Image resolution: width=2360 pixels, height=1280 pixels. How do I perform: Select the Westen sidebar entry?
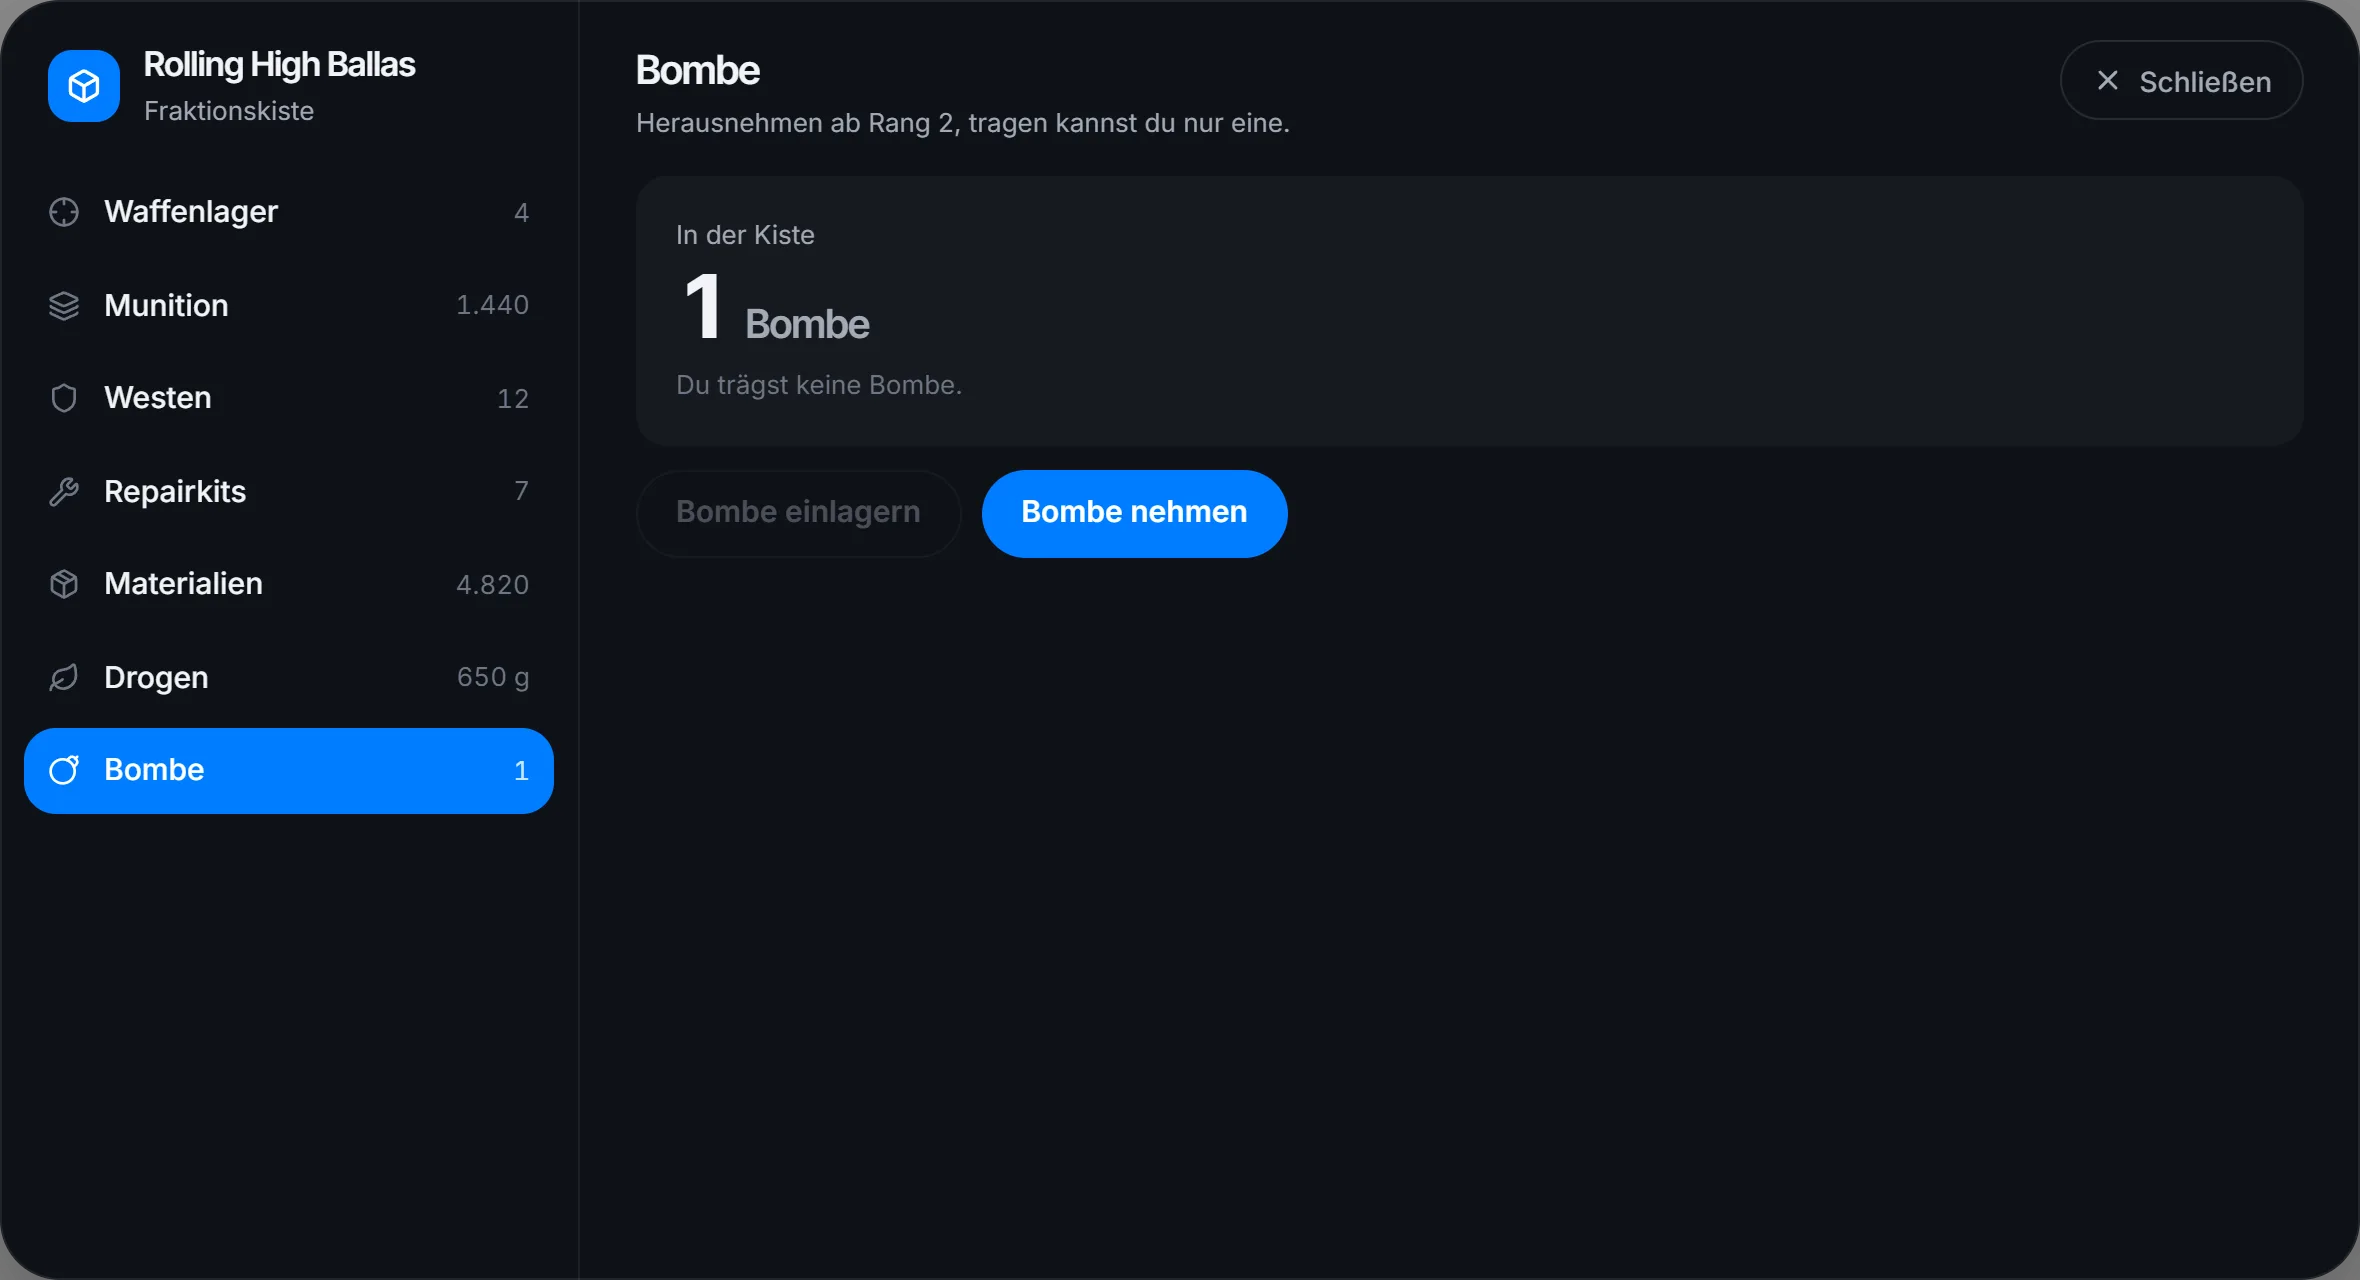pyautogui.click(x=289, y=398)
